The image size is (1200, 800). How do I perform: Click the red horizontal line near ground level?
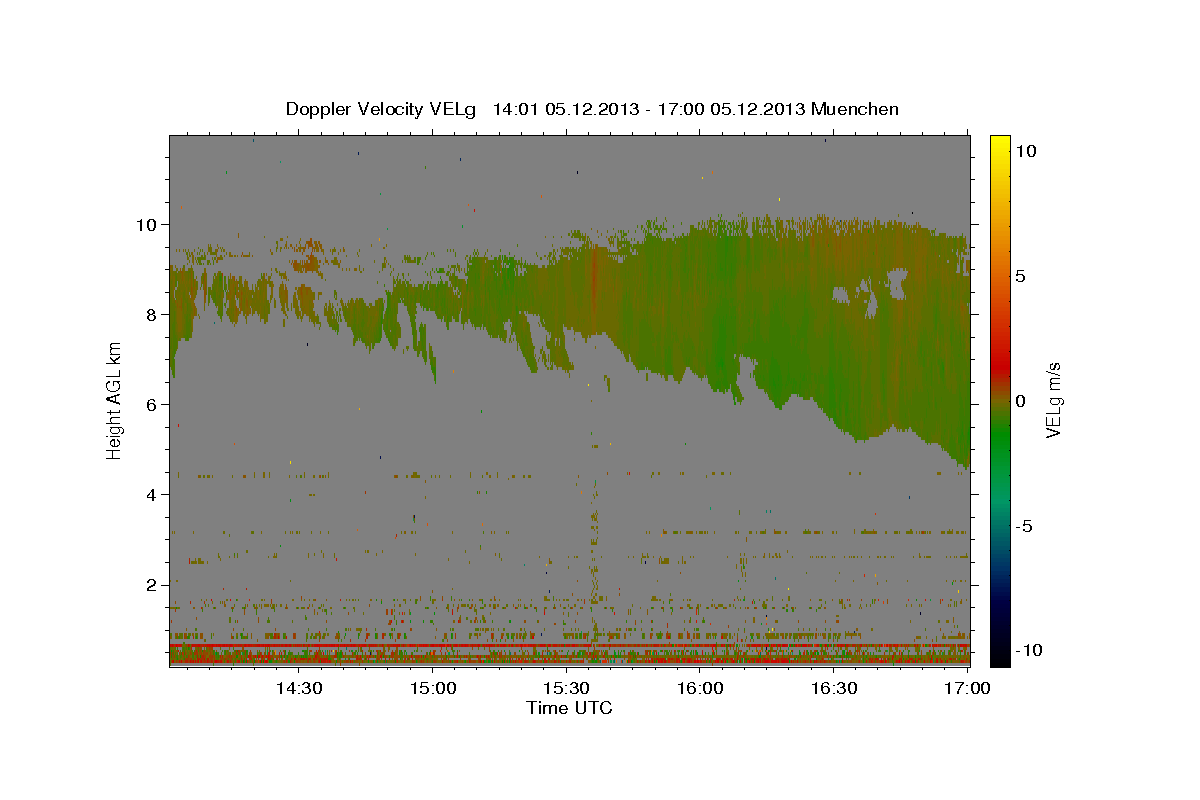pyautogui.click(x=569, y=646)
